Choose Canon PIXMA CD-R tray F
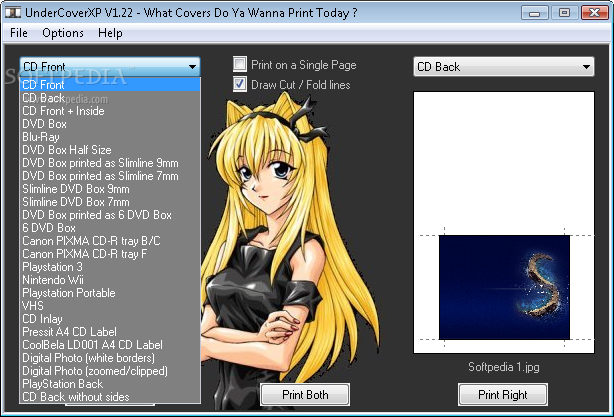 tap(110, 254)
